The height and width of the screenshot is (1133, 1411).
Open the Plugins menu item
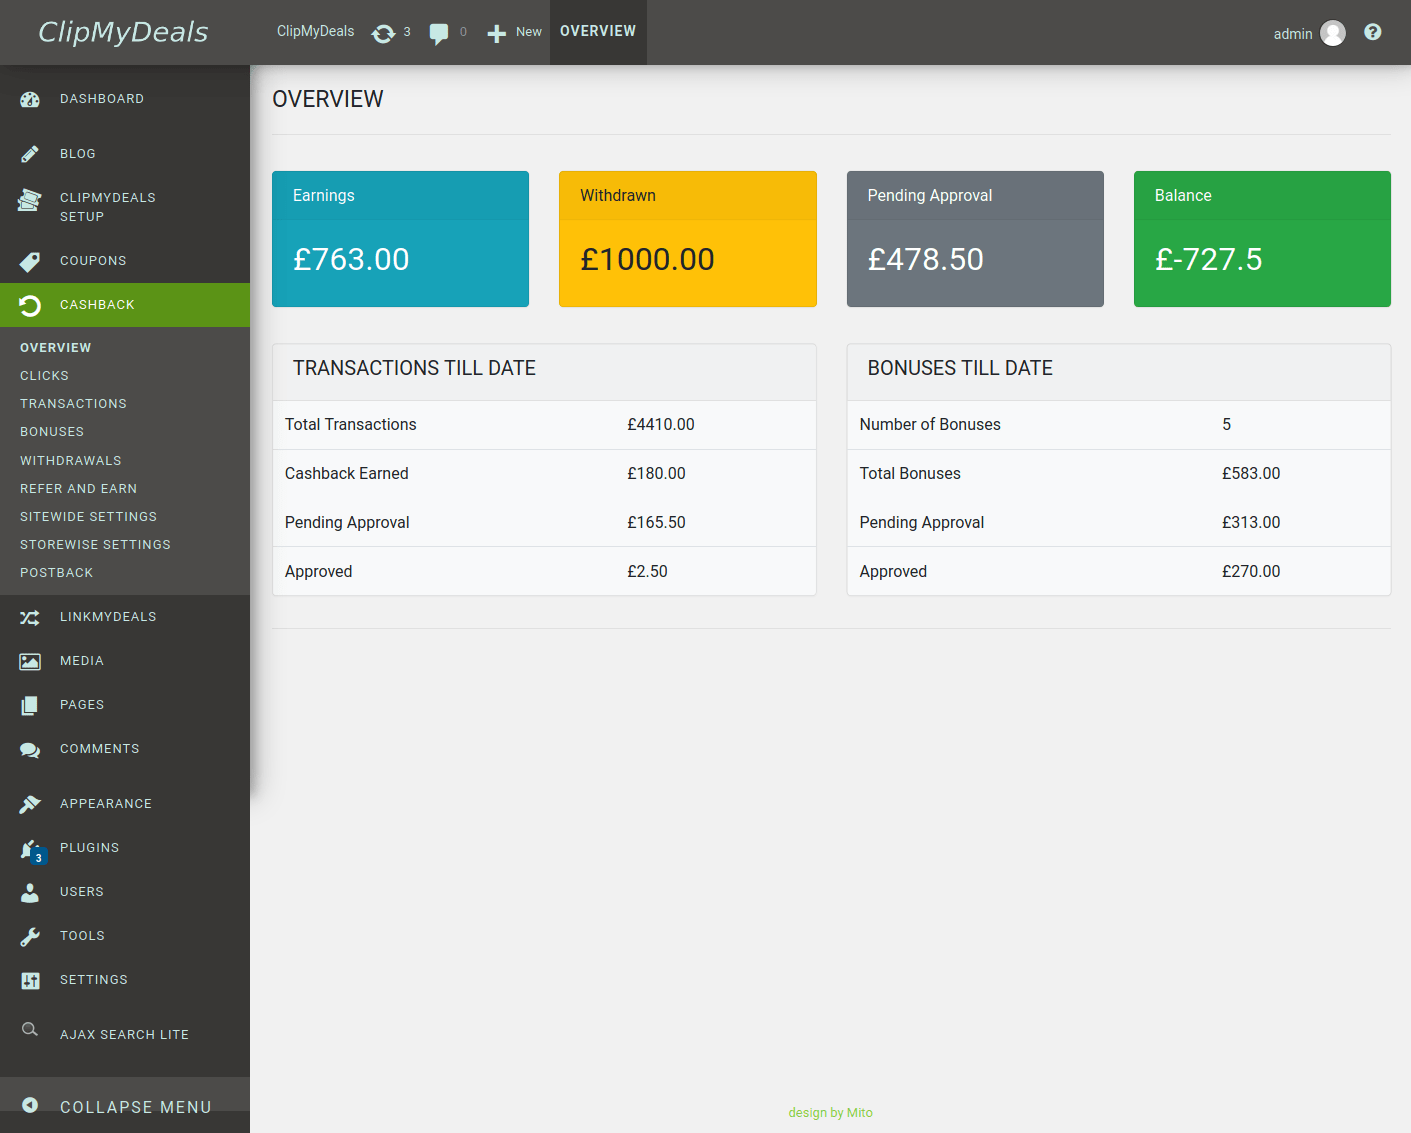pyautogui.click(x=125, y=848)
